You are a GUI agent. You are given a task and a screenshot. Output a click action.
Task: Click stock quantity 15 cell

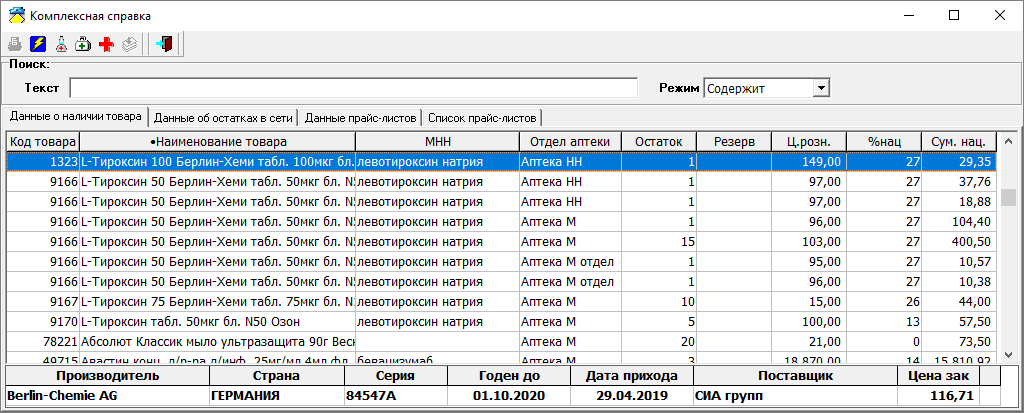pyautogui.click(x=659, y=242)
